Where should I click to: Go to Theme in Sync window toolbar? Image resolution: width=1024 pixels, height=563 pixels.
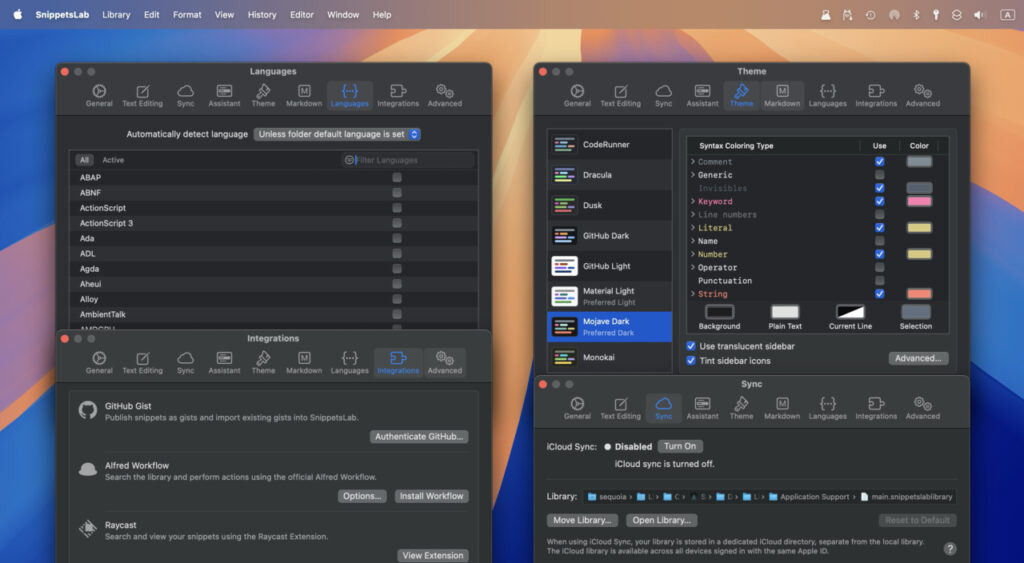(x=741, y=408)
